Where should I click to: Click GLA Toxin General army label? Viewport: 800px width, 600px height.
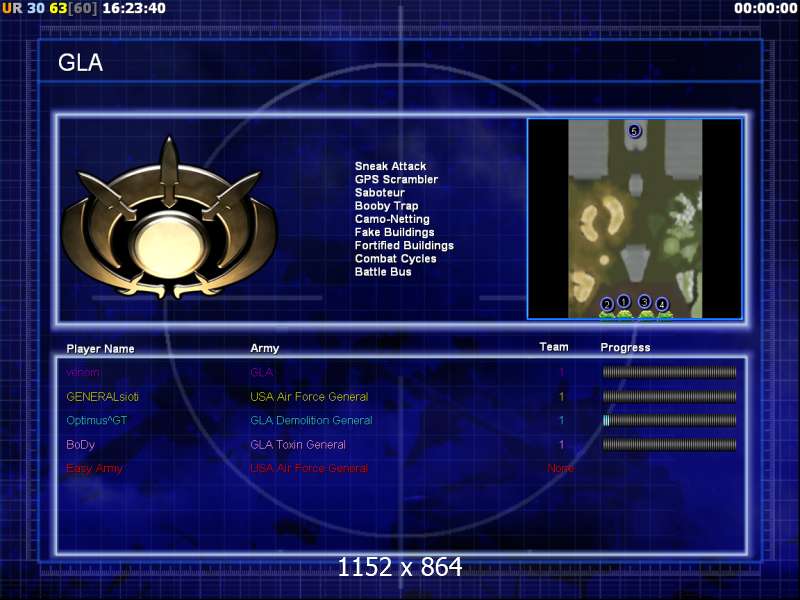(297, 444)
